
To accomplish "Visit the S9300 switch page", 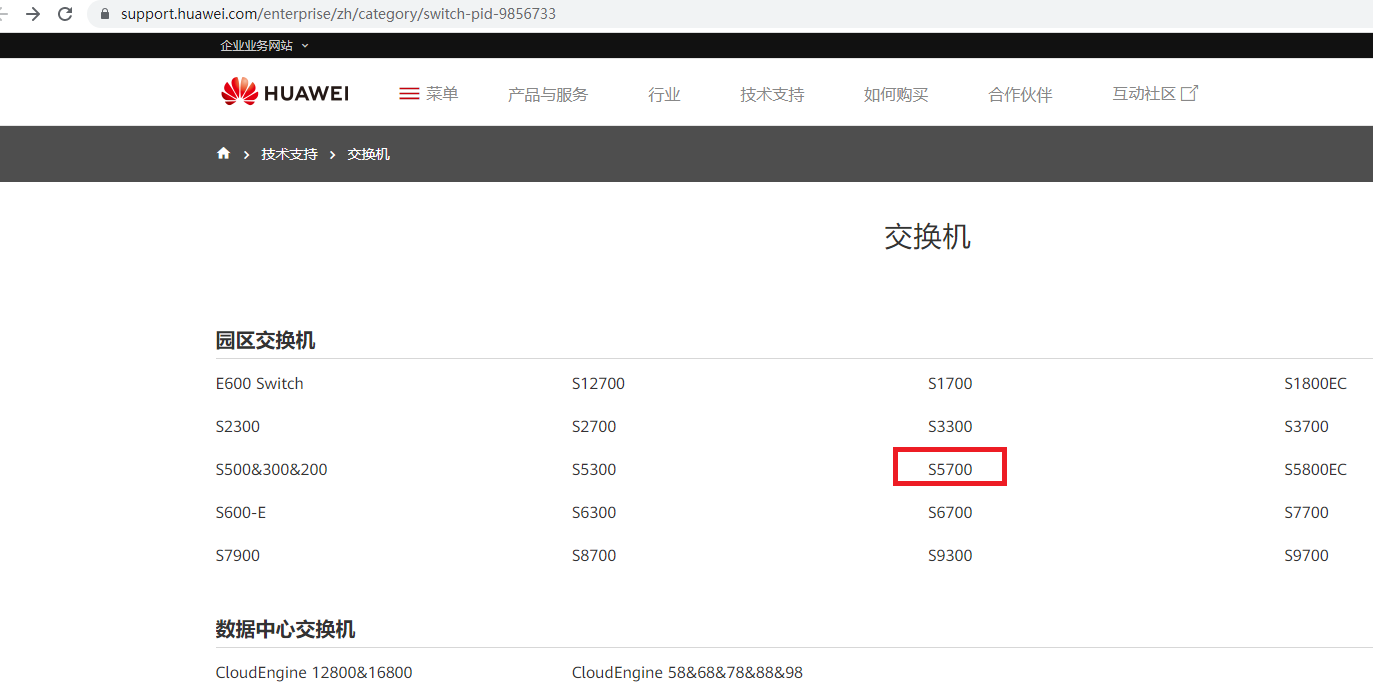I will 950,555.
